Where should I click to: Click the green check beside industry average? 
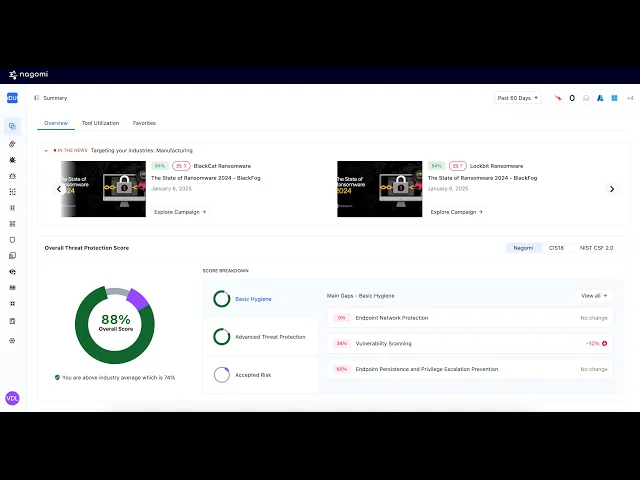click(57, 378)
